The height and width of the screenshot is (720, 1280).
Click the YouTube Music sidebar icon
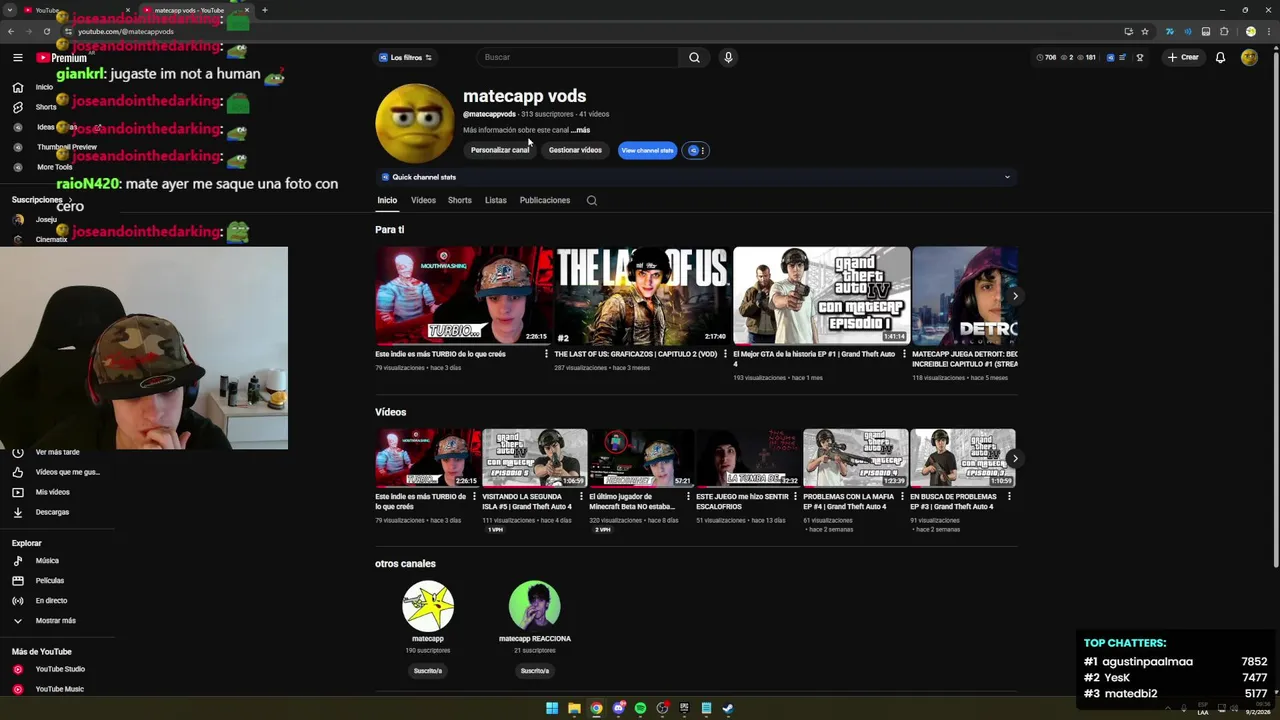pos(18,689)
